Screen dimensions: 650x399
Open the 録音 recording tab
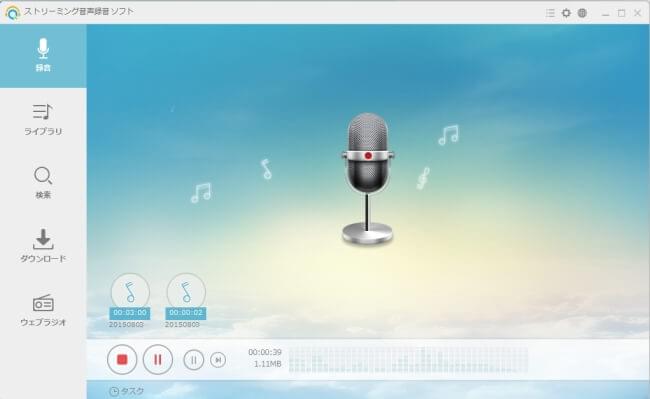43,56
